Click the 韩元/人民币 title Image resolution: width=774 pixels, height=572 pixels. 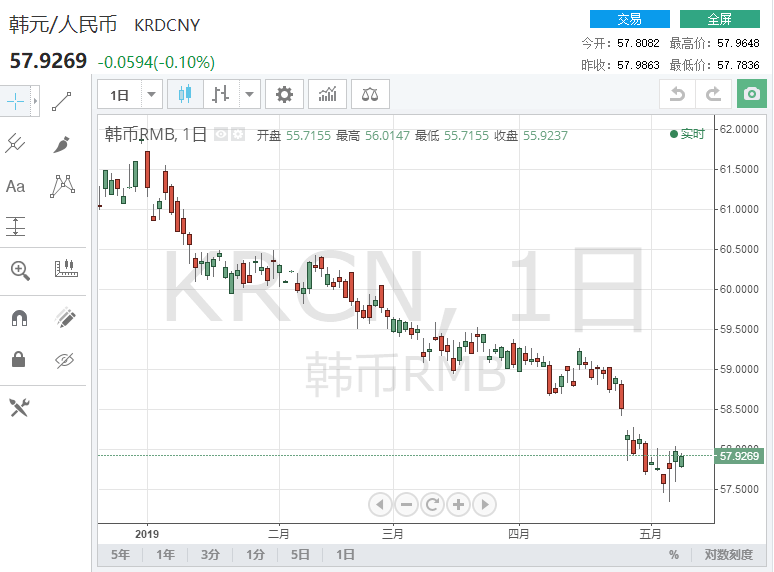pyautogui.click(x=63, y=25)
